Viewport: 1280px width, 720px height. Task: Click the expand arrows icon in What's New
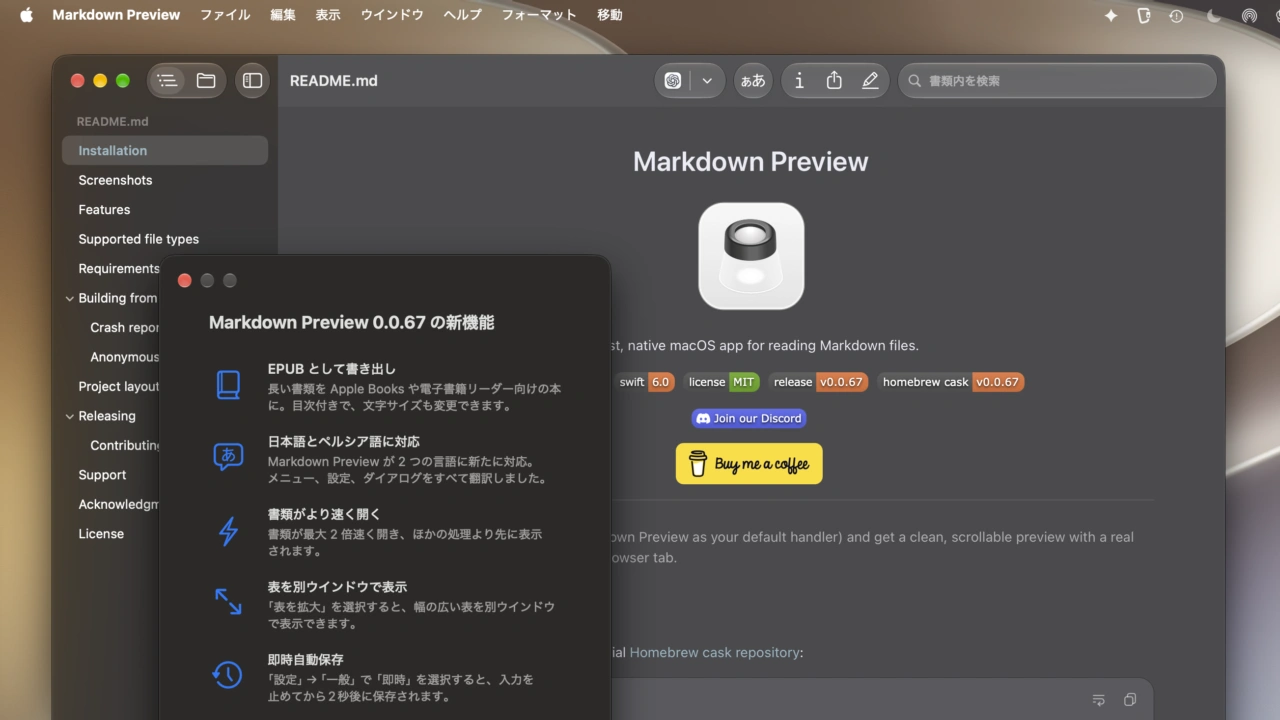pyautogui.click(x=228, y=601)
